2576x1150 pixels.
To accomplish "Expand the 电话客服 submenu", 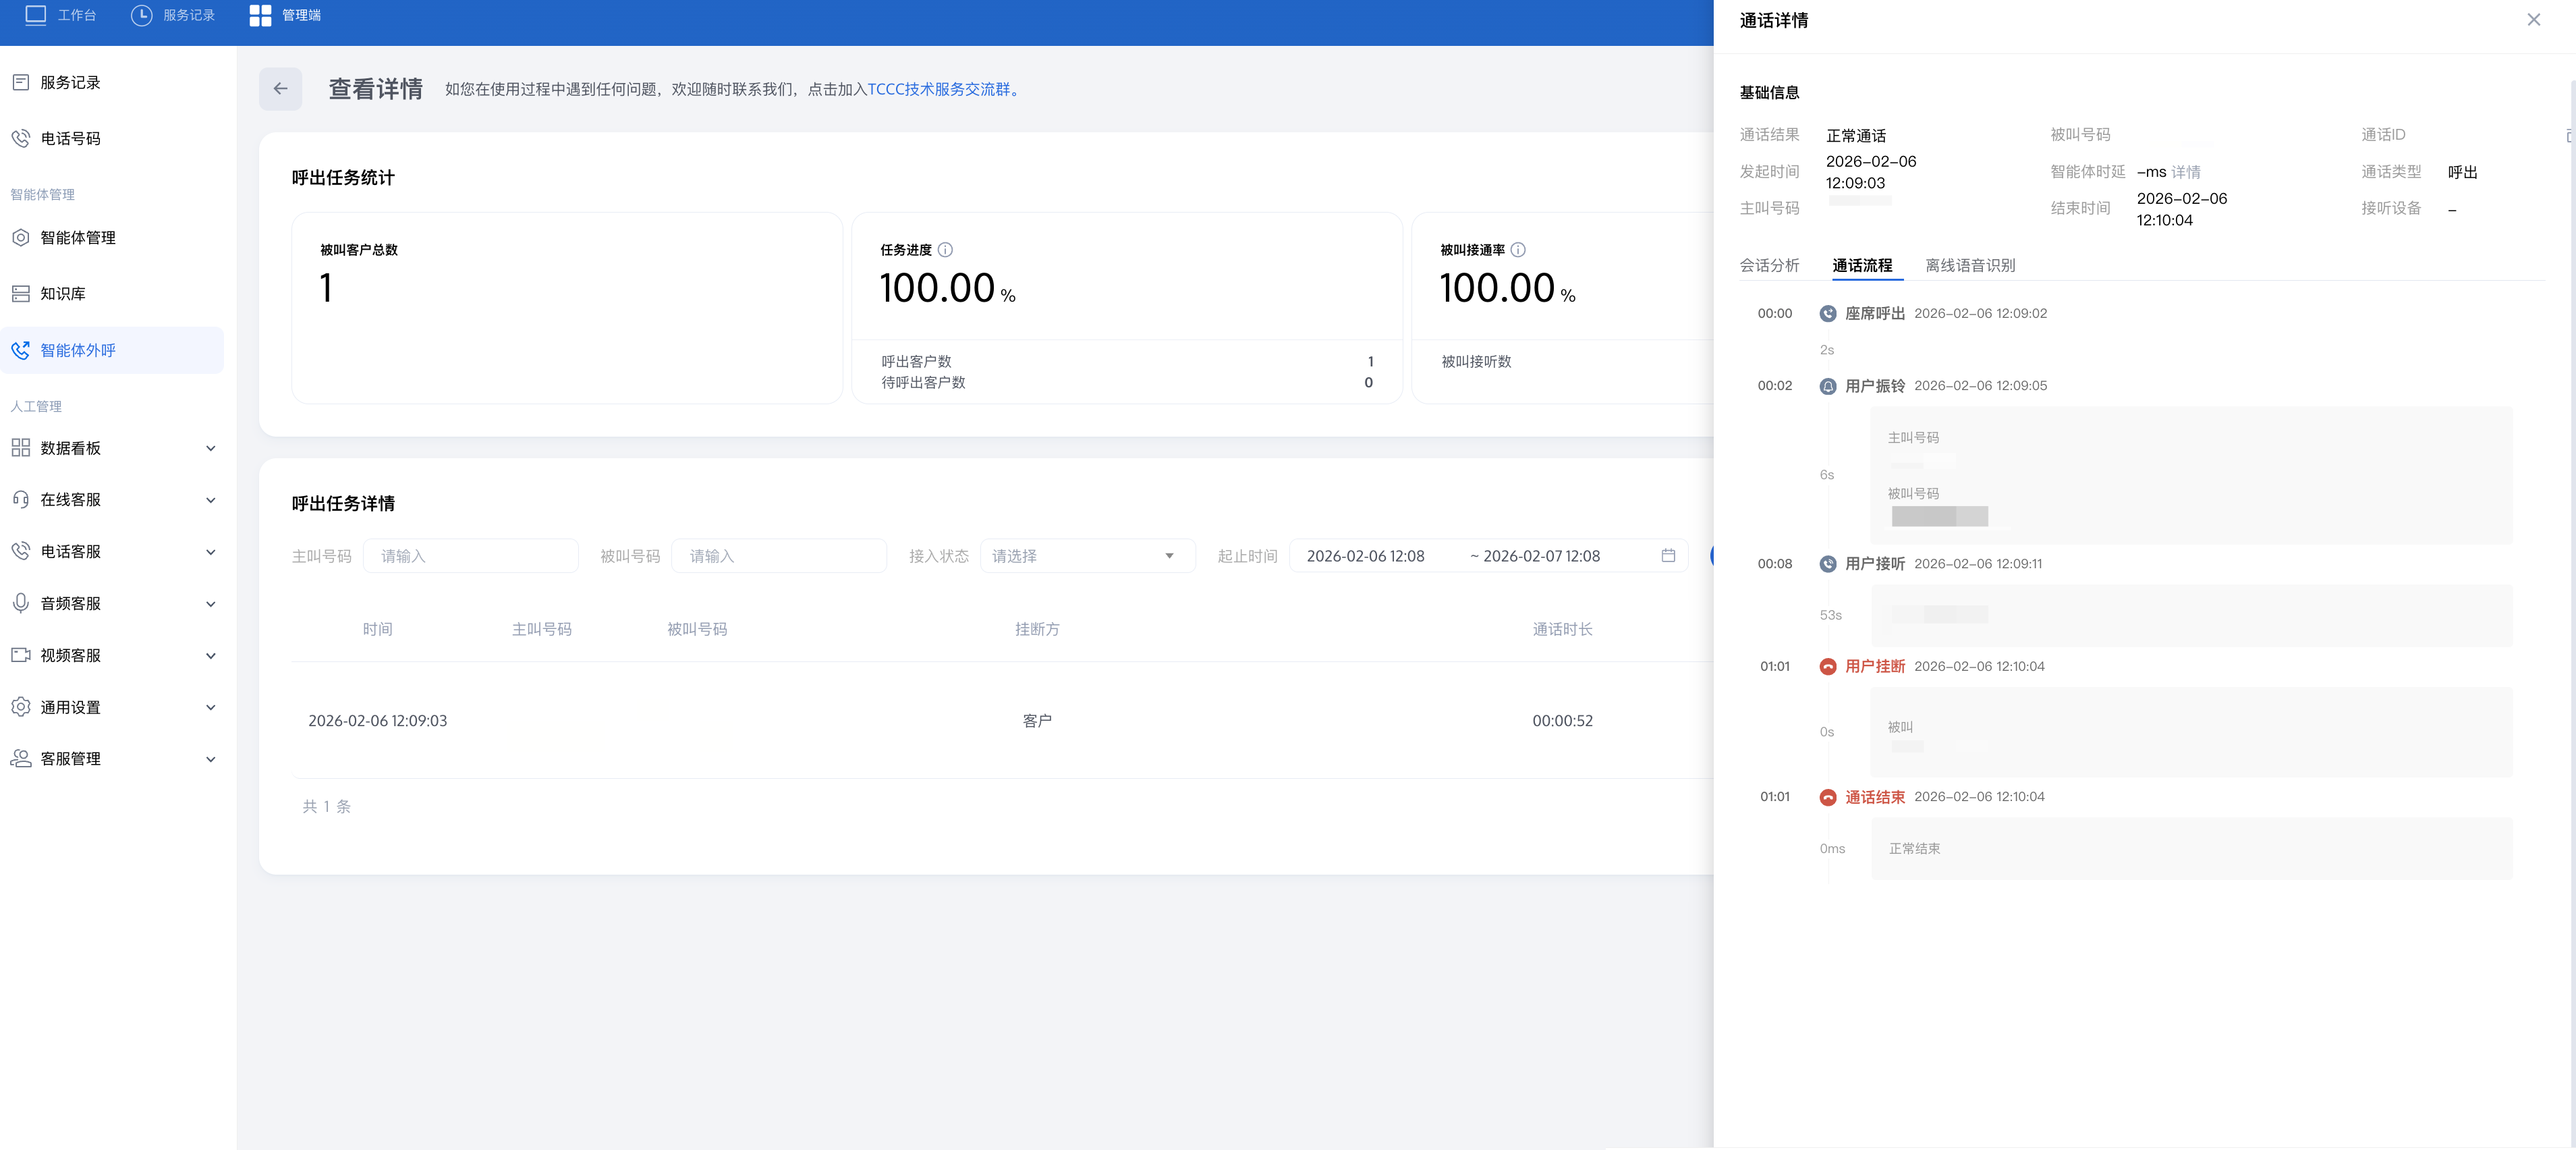I will (x=210, y=552).
